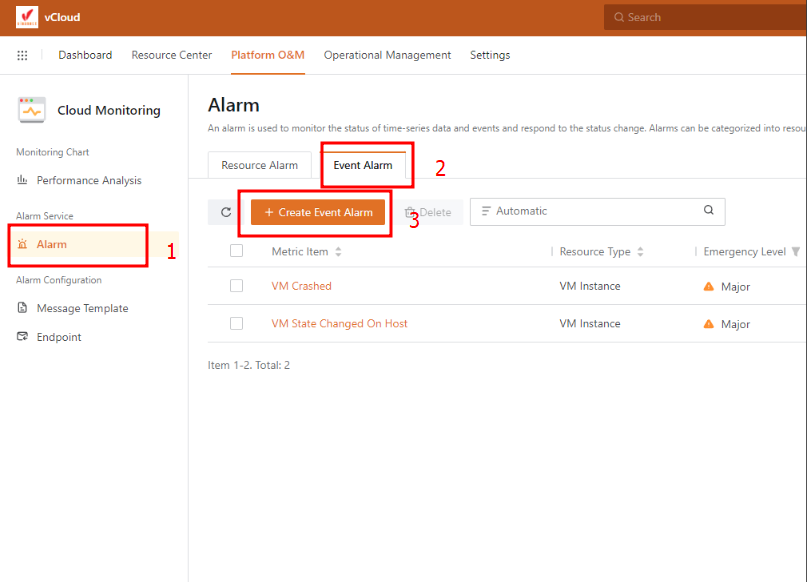Click the refresh icon button
807x582 pixels.
point(226,212)
